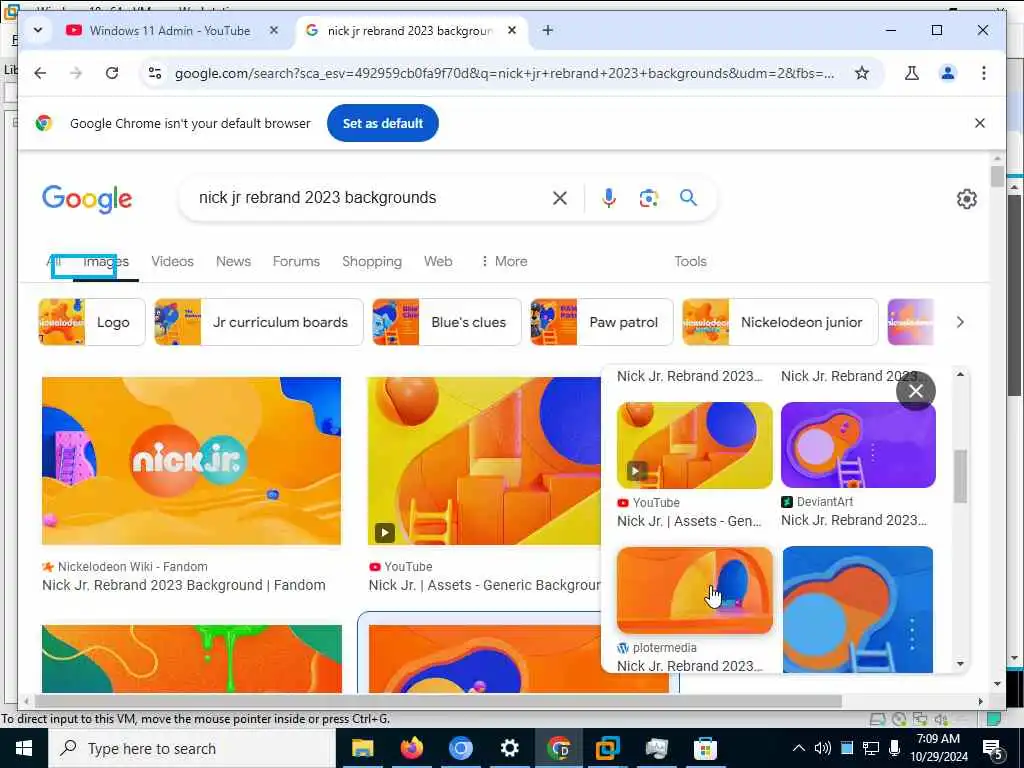The height and width of the screenshot is (768, 1024).
Task: Click the related panel scroll down arrow
Action: click(x=960, y=664)
